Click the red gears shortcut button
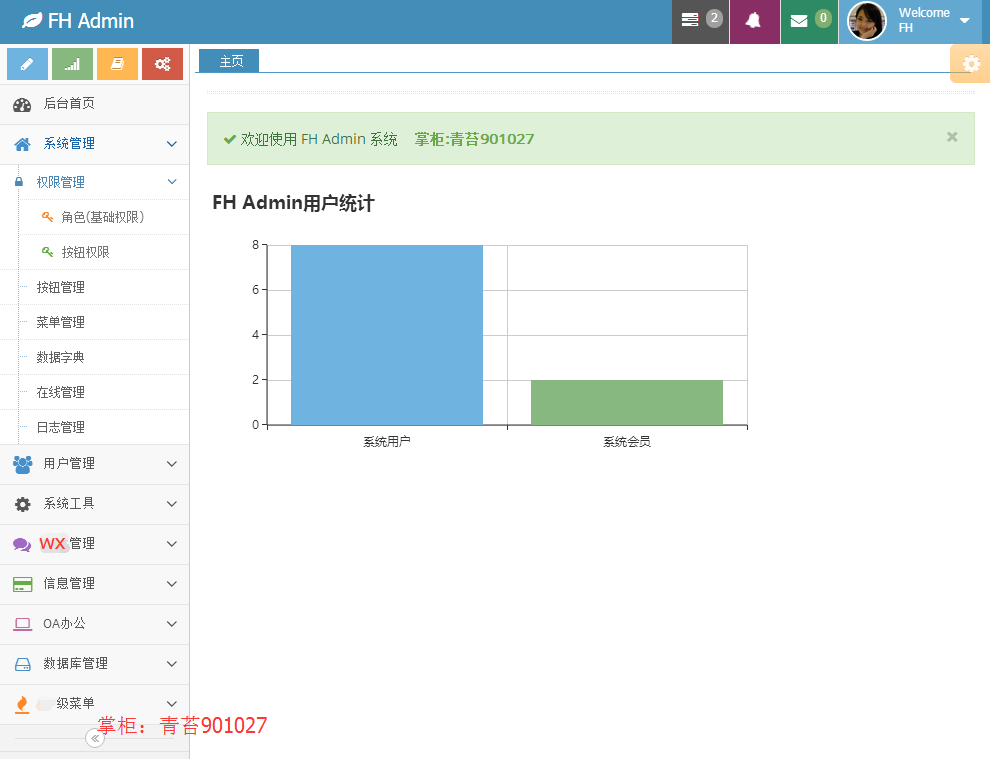The width and height of the screenshot is (990, 759). click(x=162, y=64)
